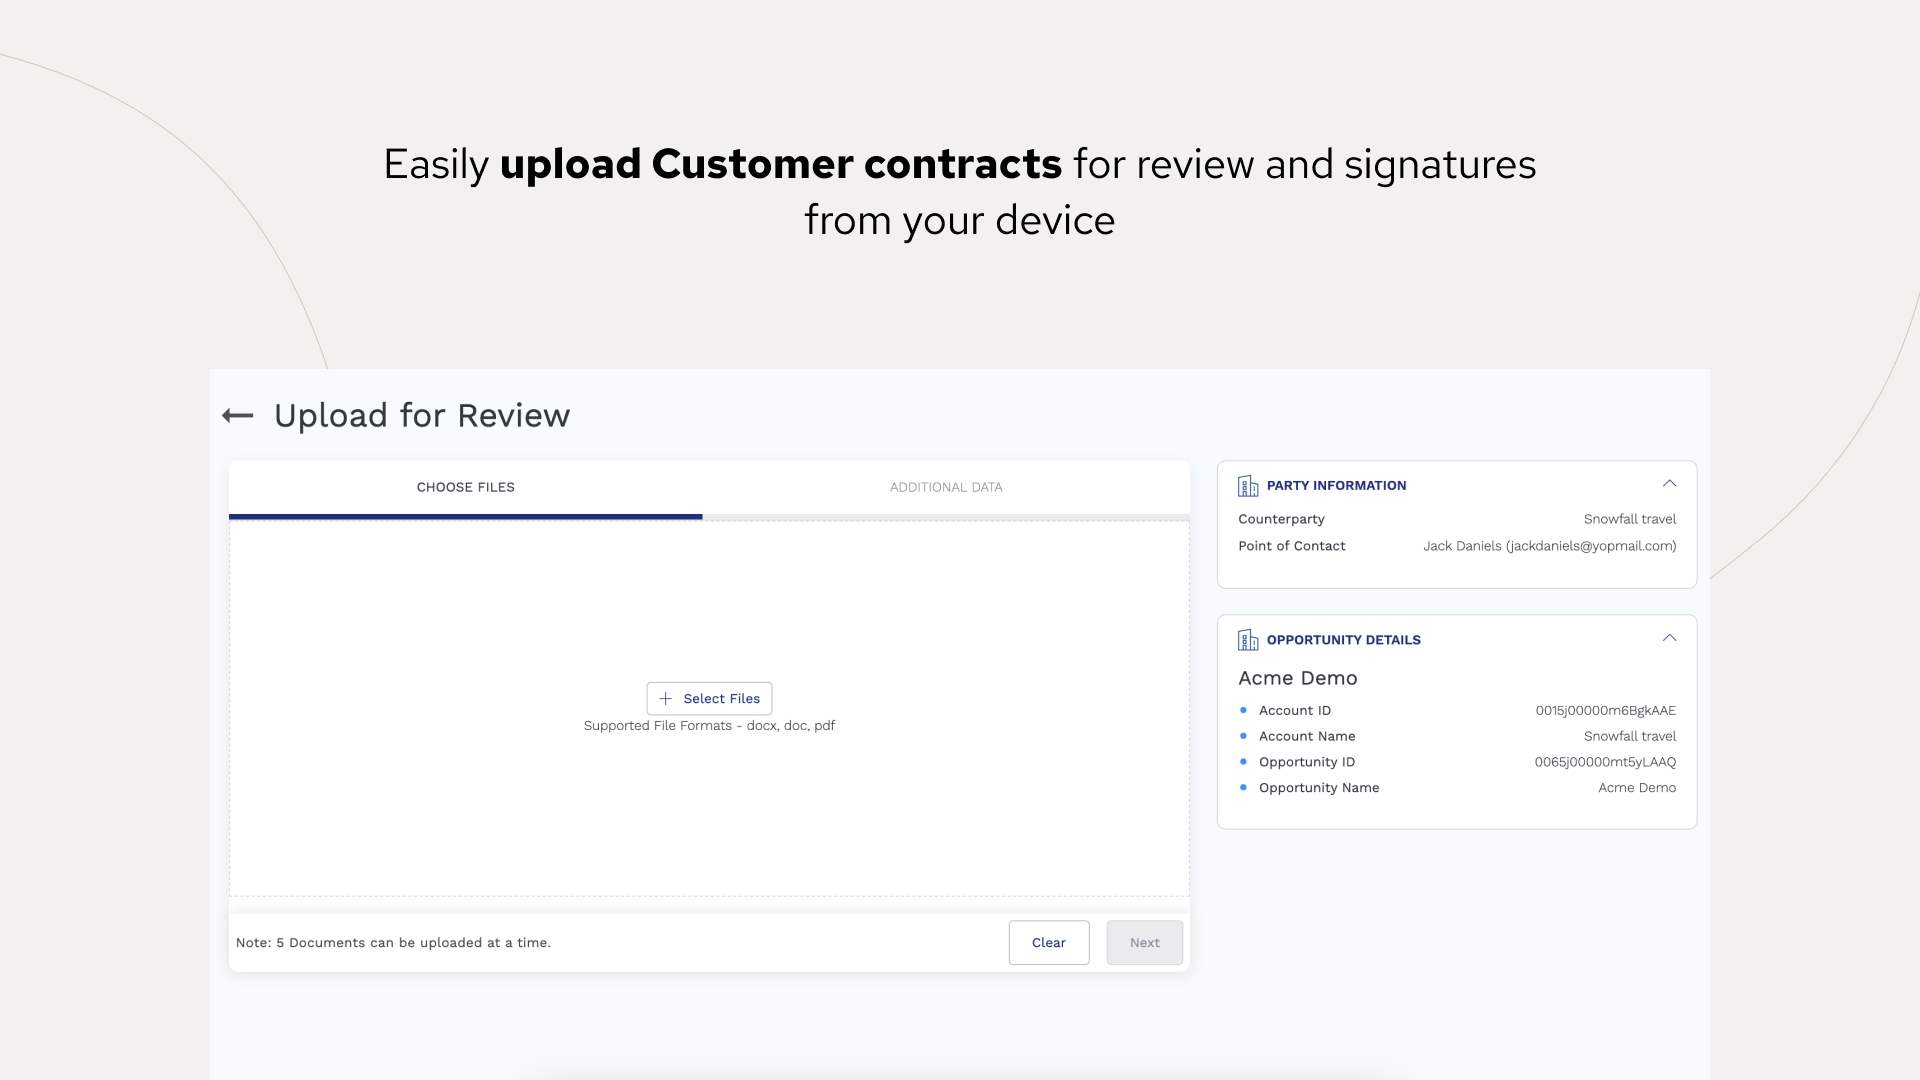The image size is (1920, 1080).
Task: Click the Opportunity Name label
Action: pyautogui.click(x=1319, y=788)
